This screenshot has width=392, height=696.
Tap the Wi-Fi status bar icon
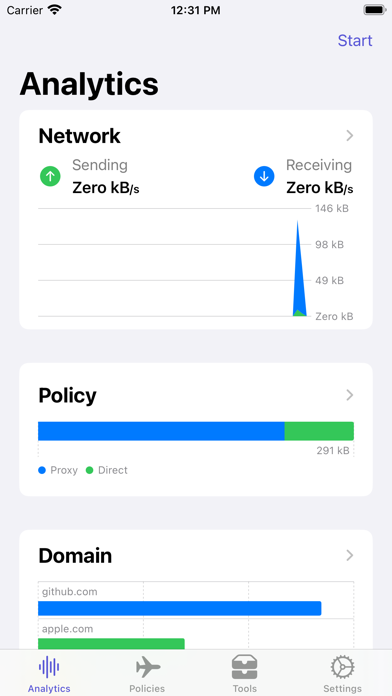pos(55,10)
